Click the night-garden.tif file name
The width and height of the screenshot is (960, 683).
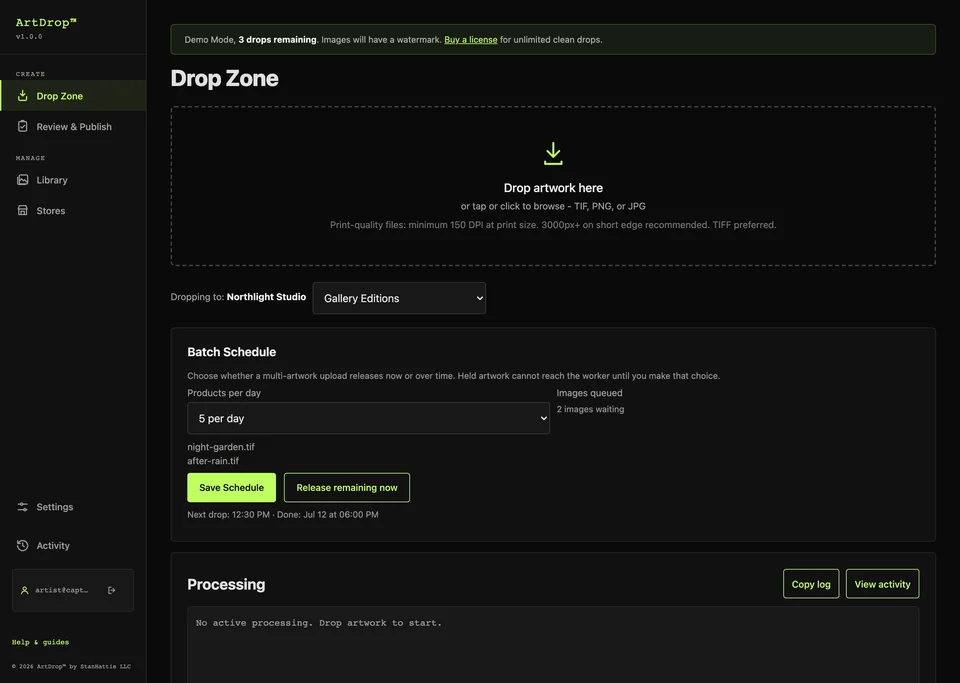221,447
